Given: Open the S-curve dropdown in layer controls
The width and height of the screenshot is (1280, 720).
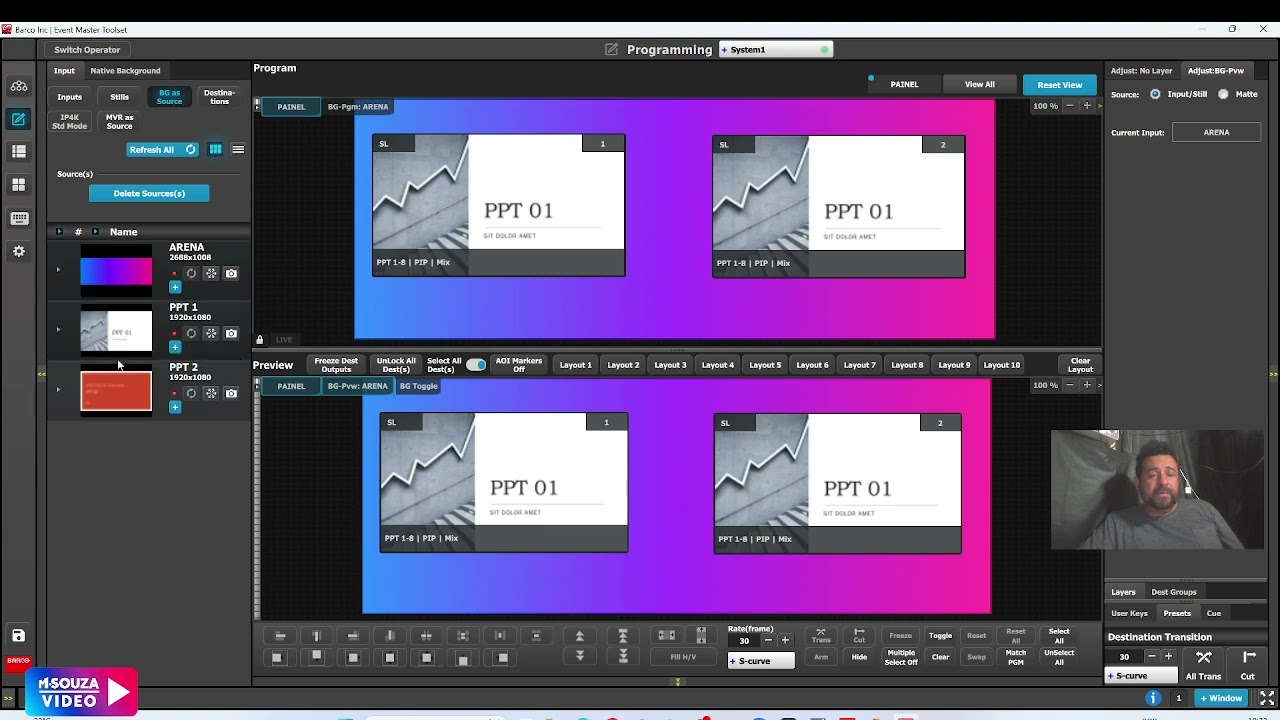Looking at the screenshot, I should [761, 661].
